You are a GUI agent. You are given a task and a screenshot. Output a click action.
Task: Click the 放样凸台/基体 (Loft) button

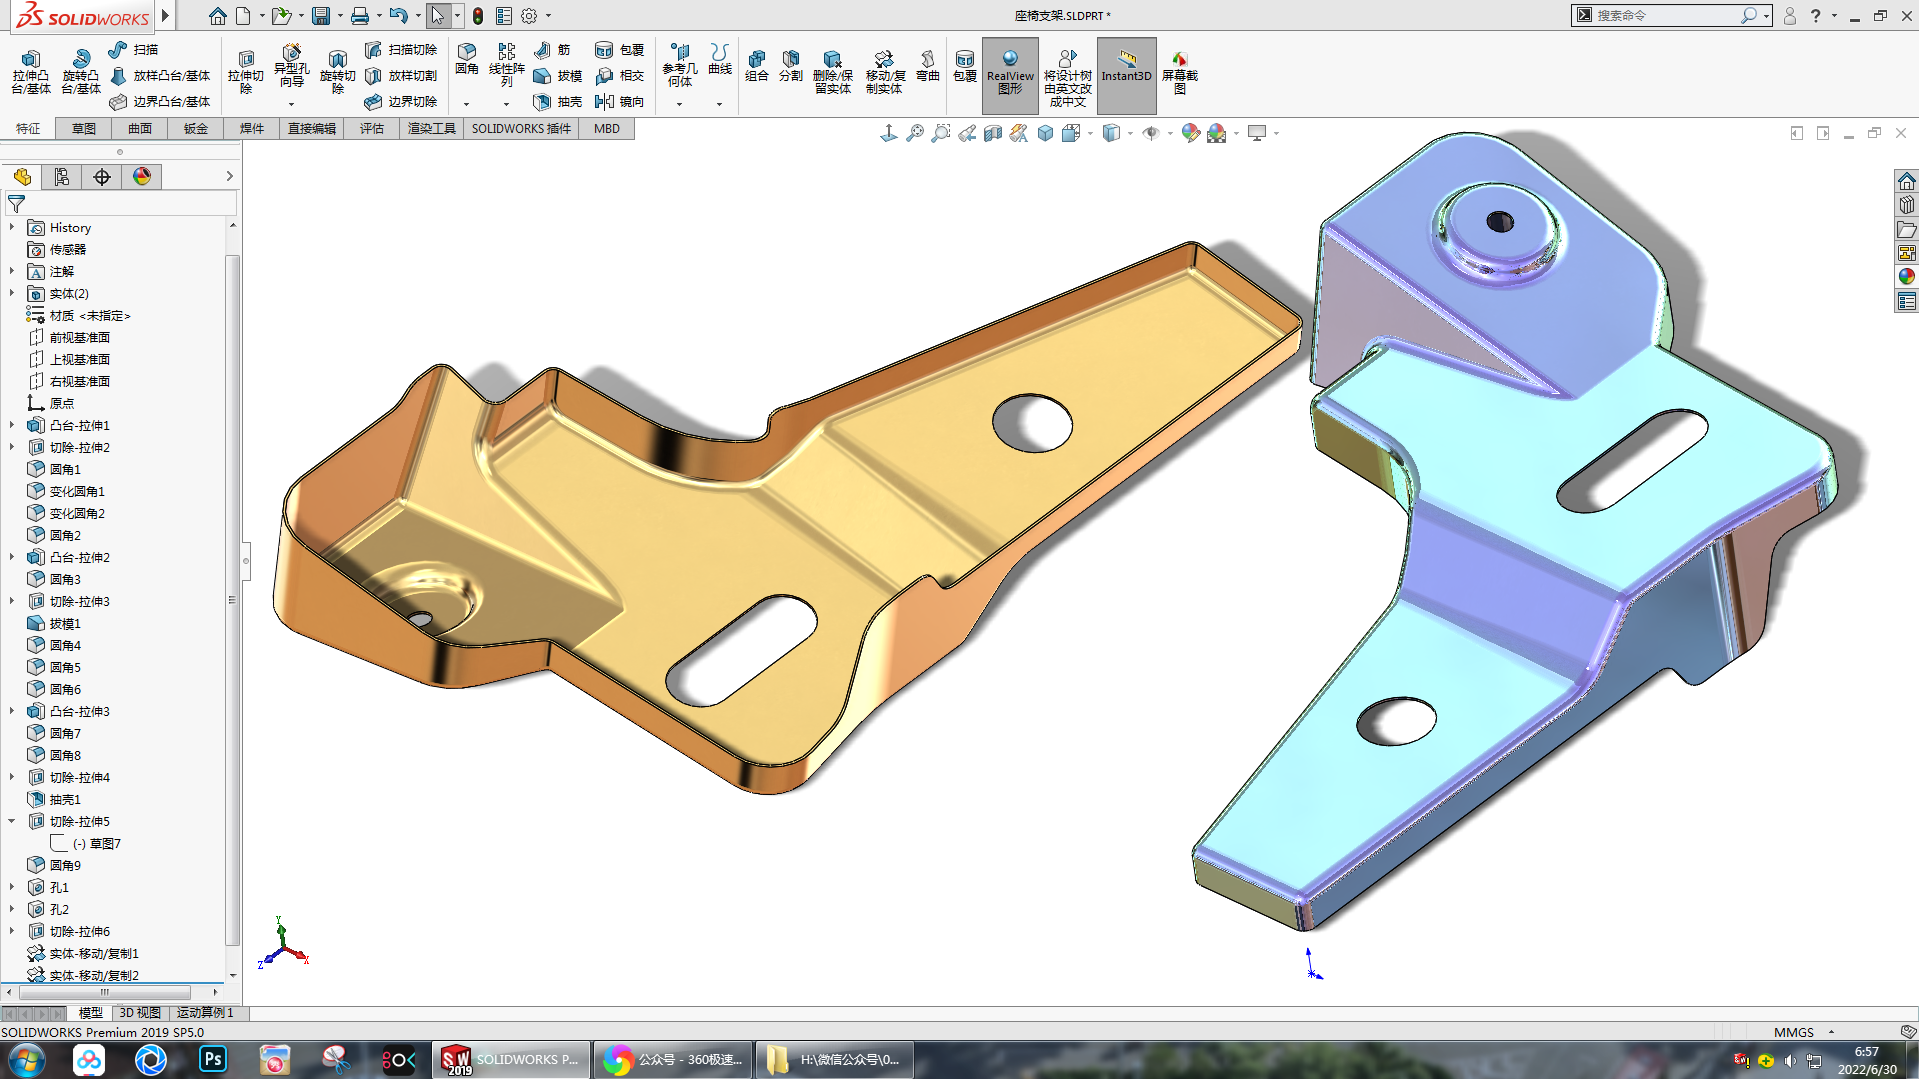tap(160, 76)
